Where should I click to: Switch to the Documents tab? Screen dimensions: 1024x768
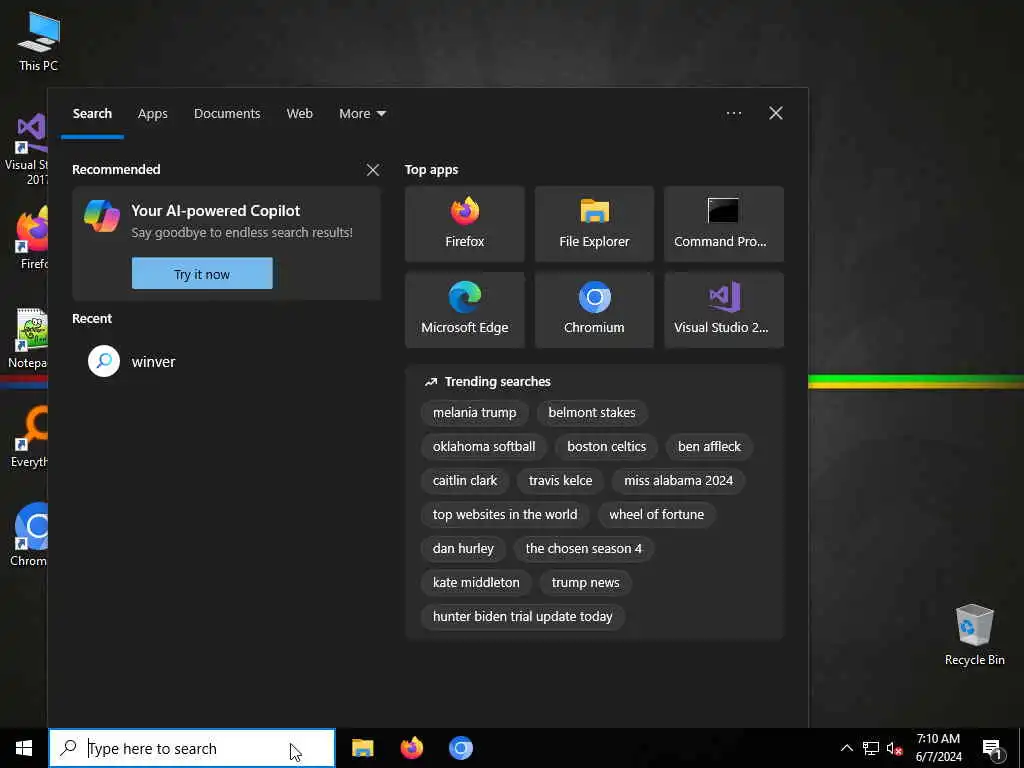point(227,114)
